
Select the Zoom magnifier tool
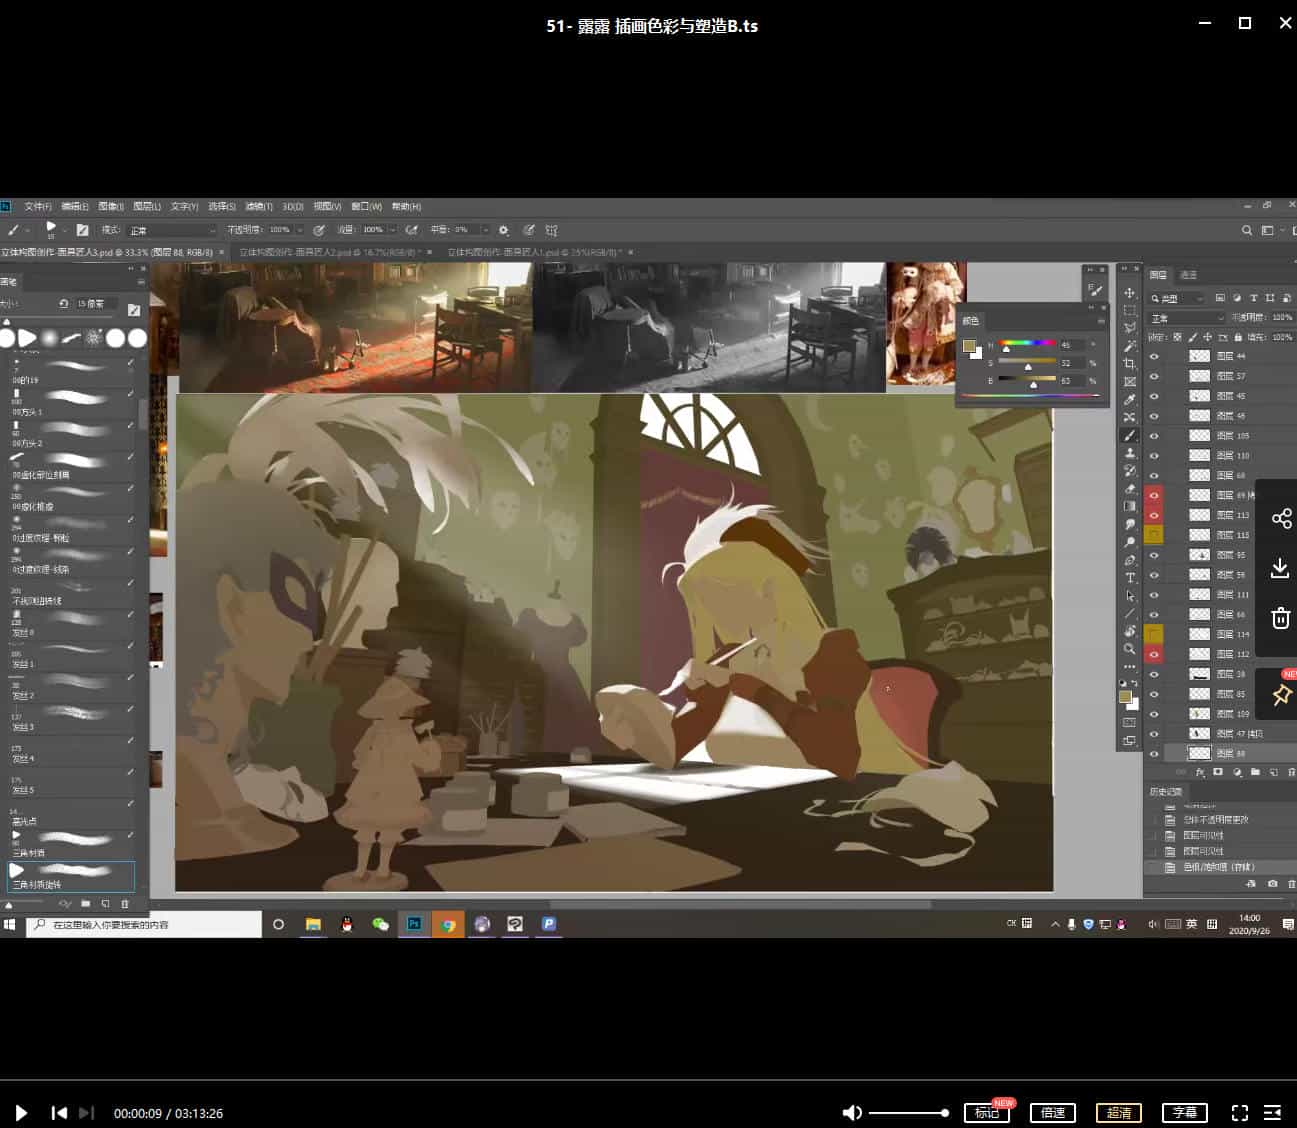1130,649
